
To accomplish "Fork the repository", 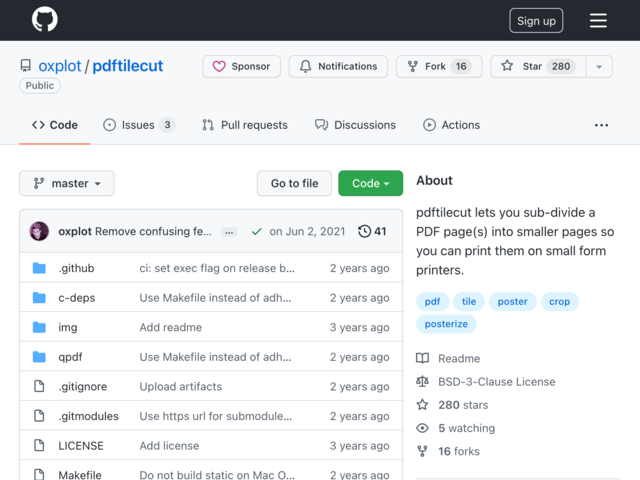I will (439, 66).
